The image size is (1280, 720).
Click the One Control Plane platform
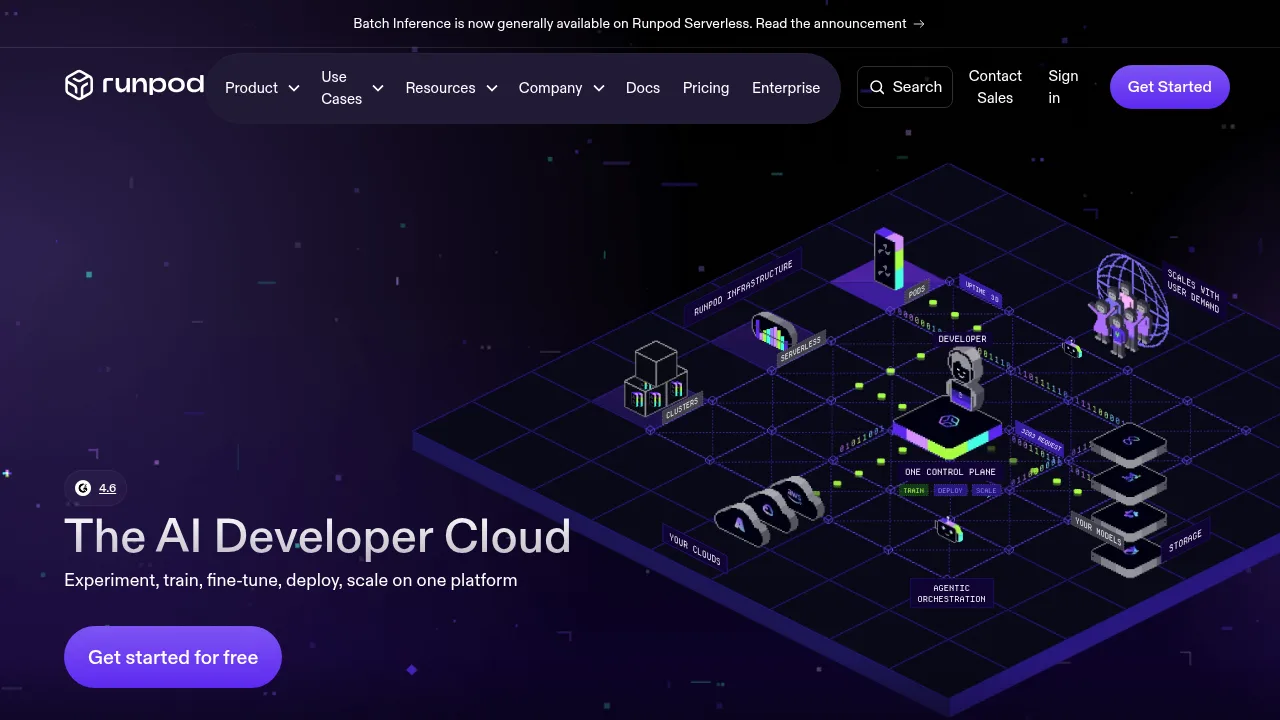point(947,428)
